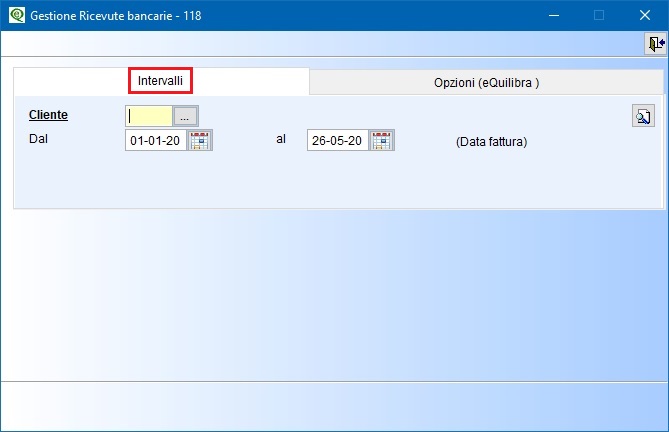
Task: Click the Dal date field 01-01-20
Action: coord(156,140)
